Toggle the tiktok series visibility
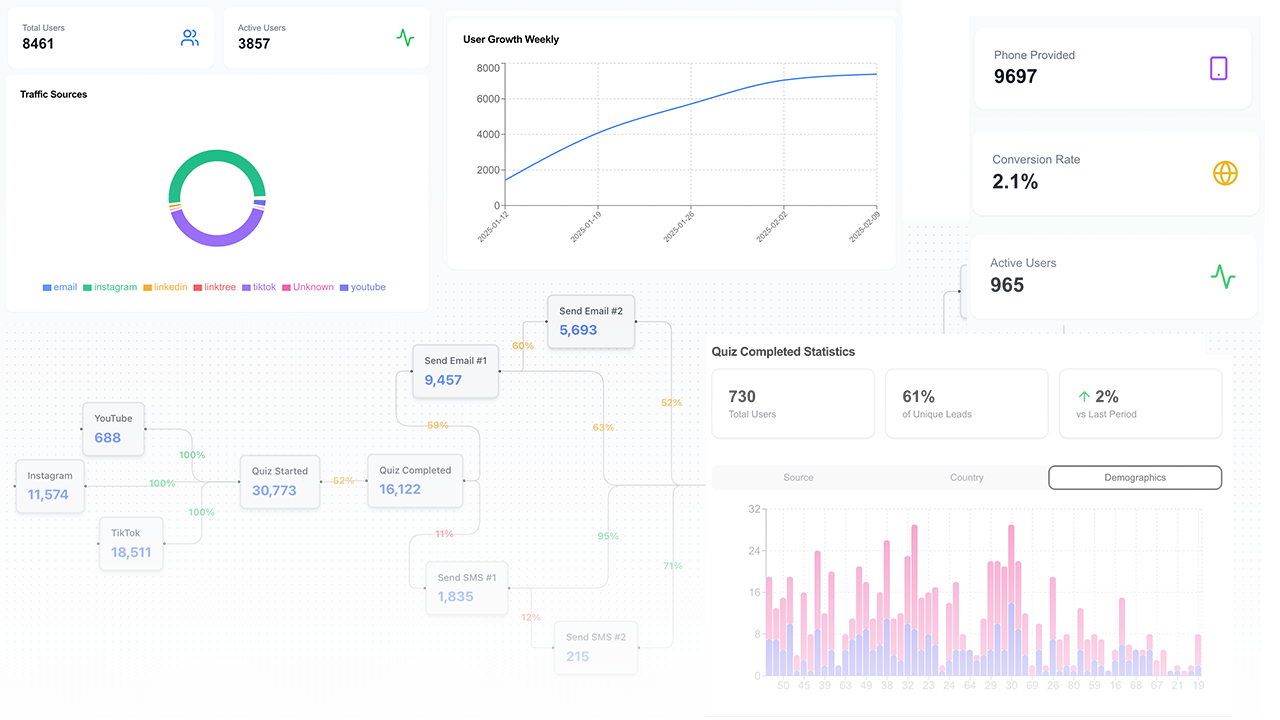The height and width of the screenshot is (720, 1280). tap(259, 287)
